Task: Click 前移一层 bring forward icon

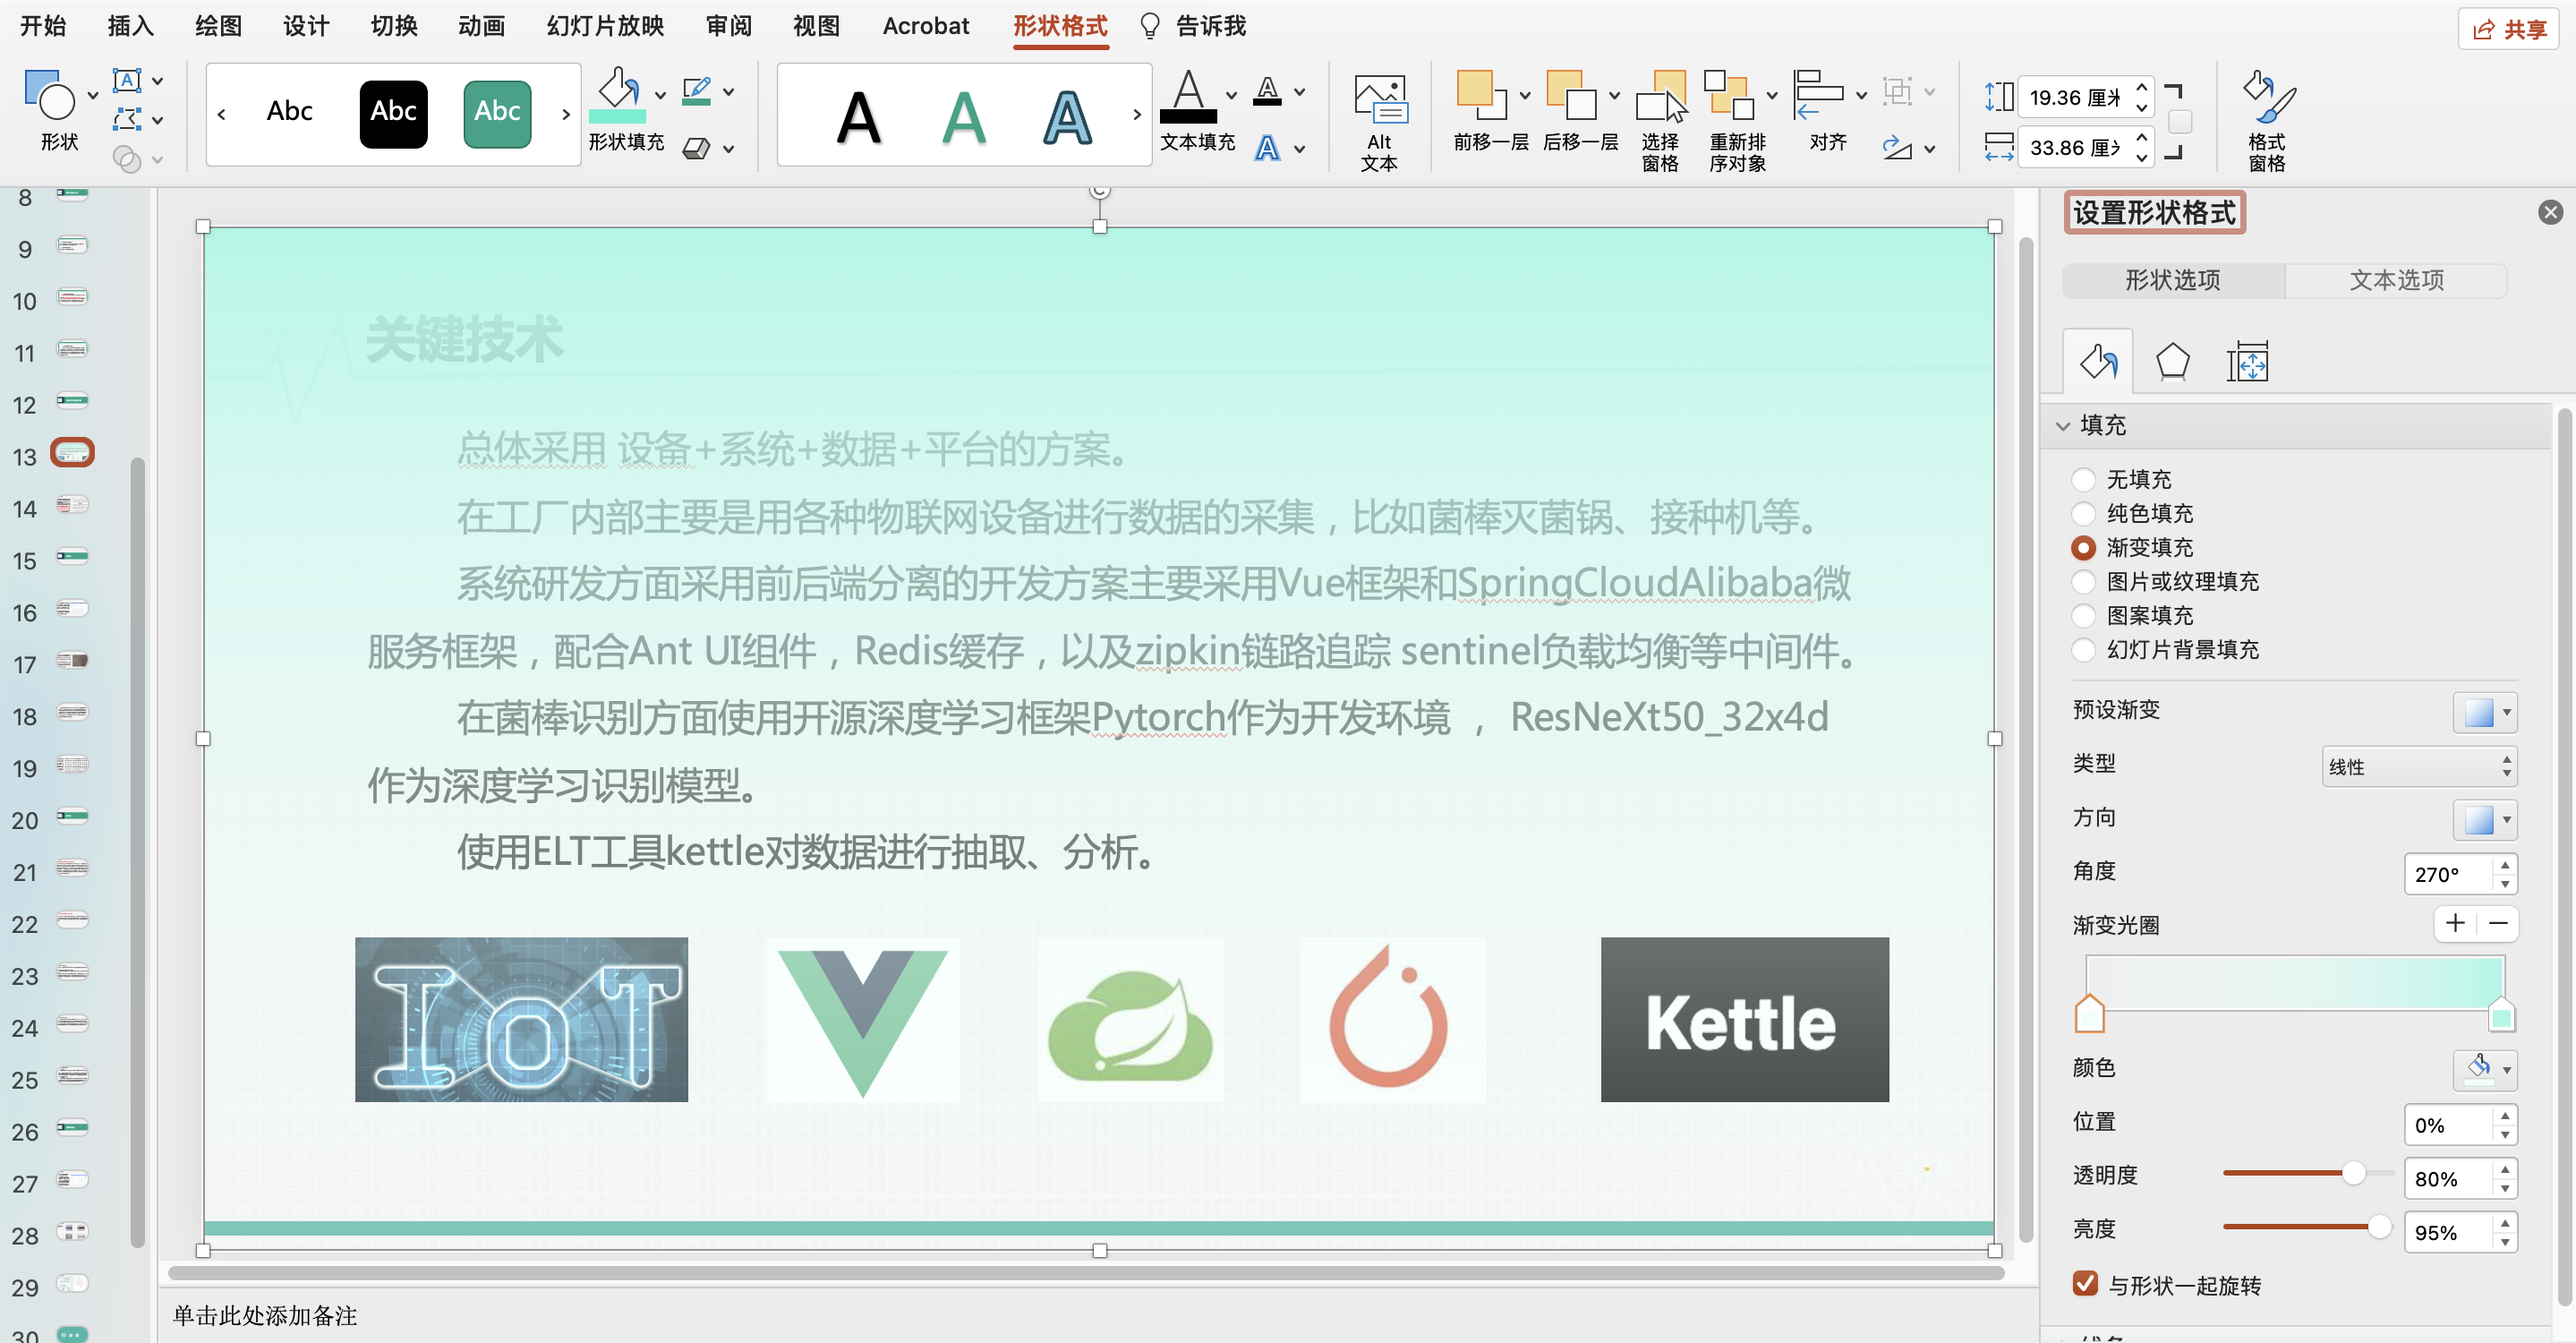Action: point(1482,94)
